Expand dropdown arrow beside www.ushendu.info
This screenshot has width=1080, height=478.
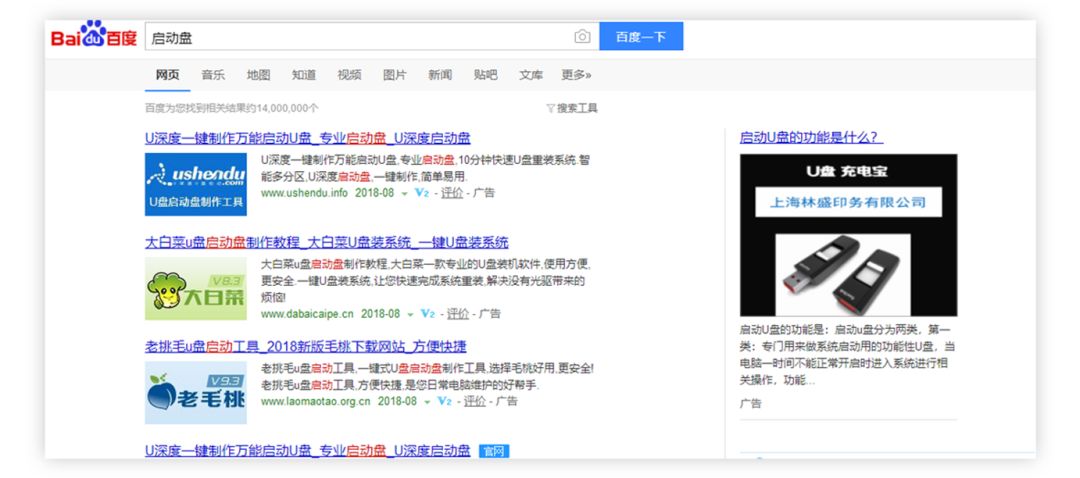point(404,194)
